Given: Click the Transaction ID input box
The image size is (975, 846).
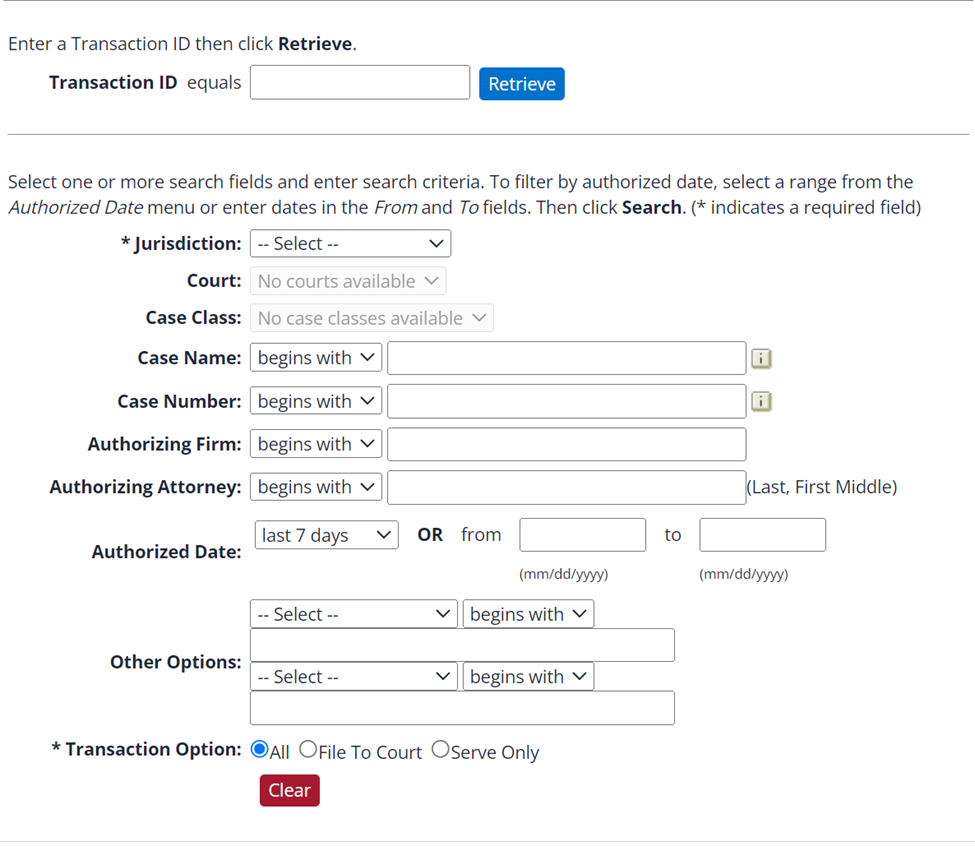Looking at the screenshot, I should coord(359,82).
